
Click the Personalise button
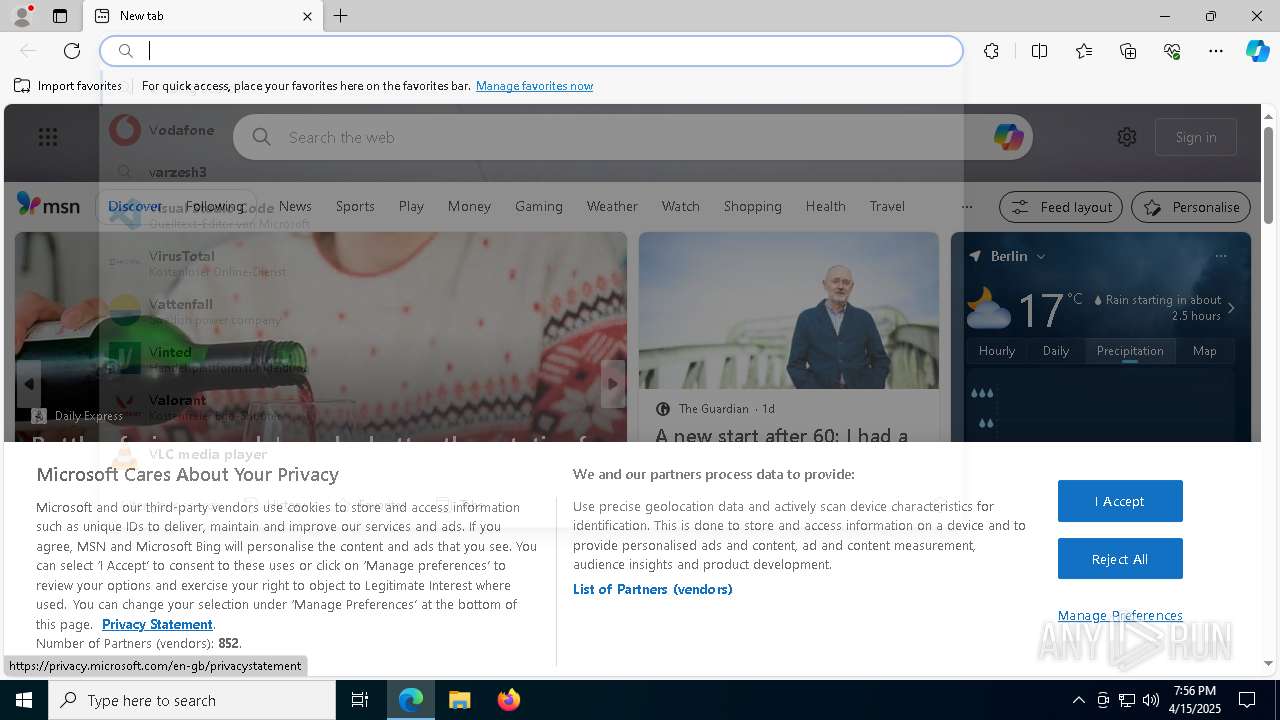(x=1191, y=207)
